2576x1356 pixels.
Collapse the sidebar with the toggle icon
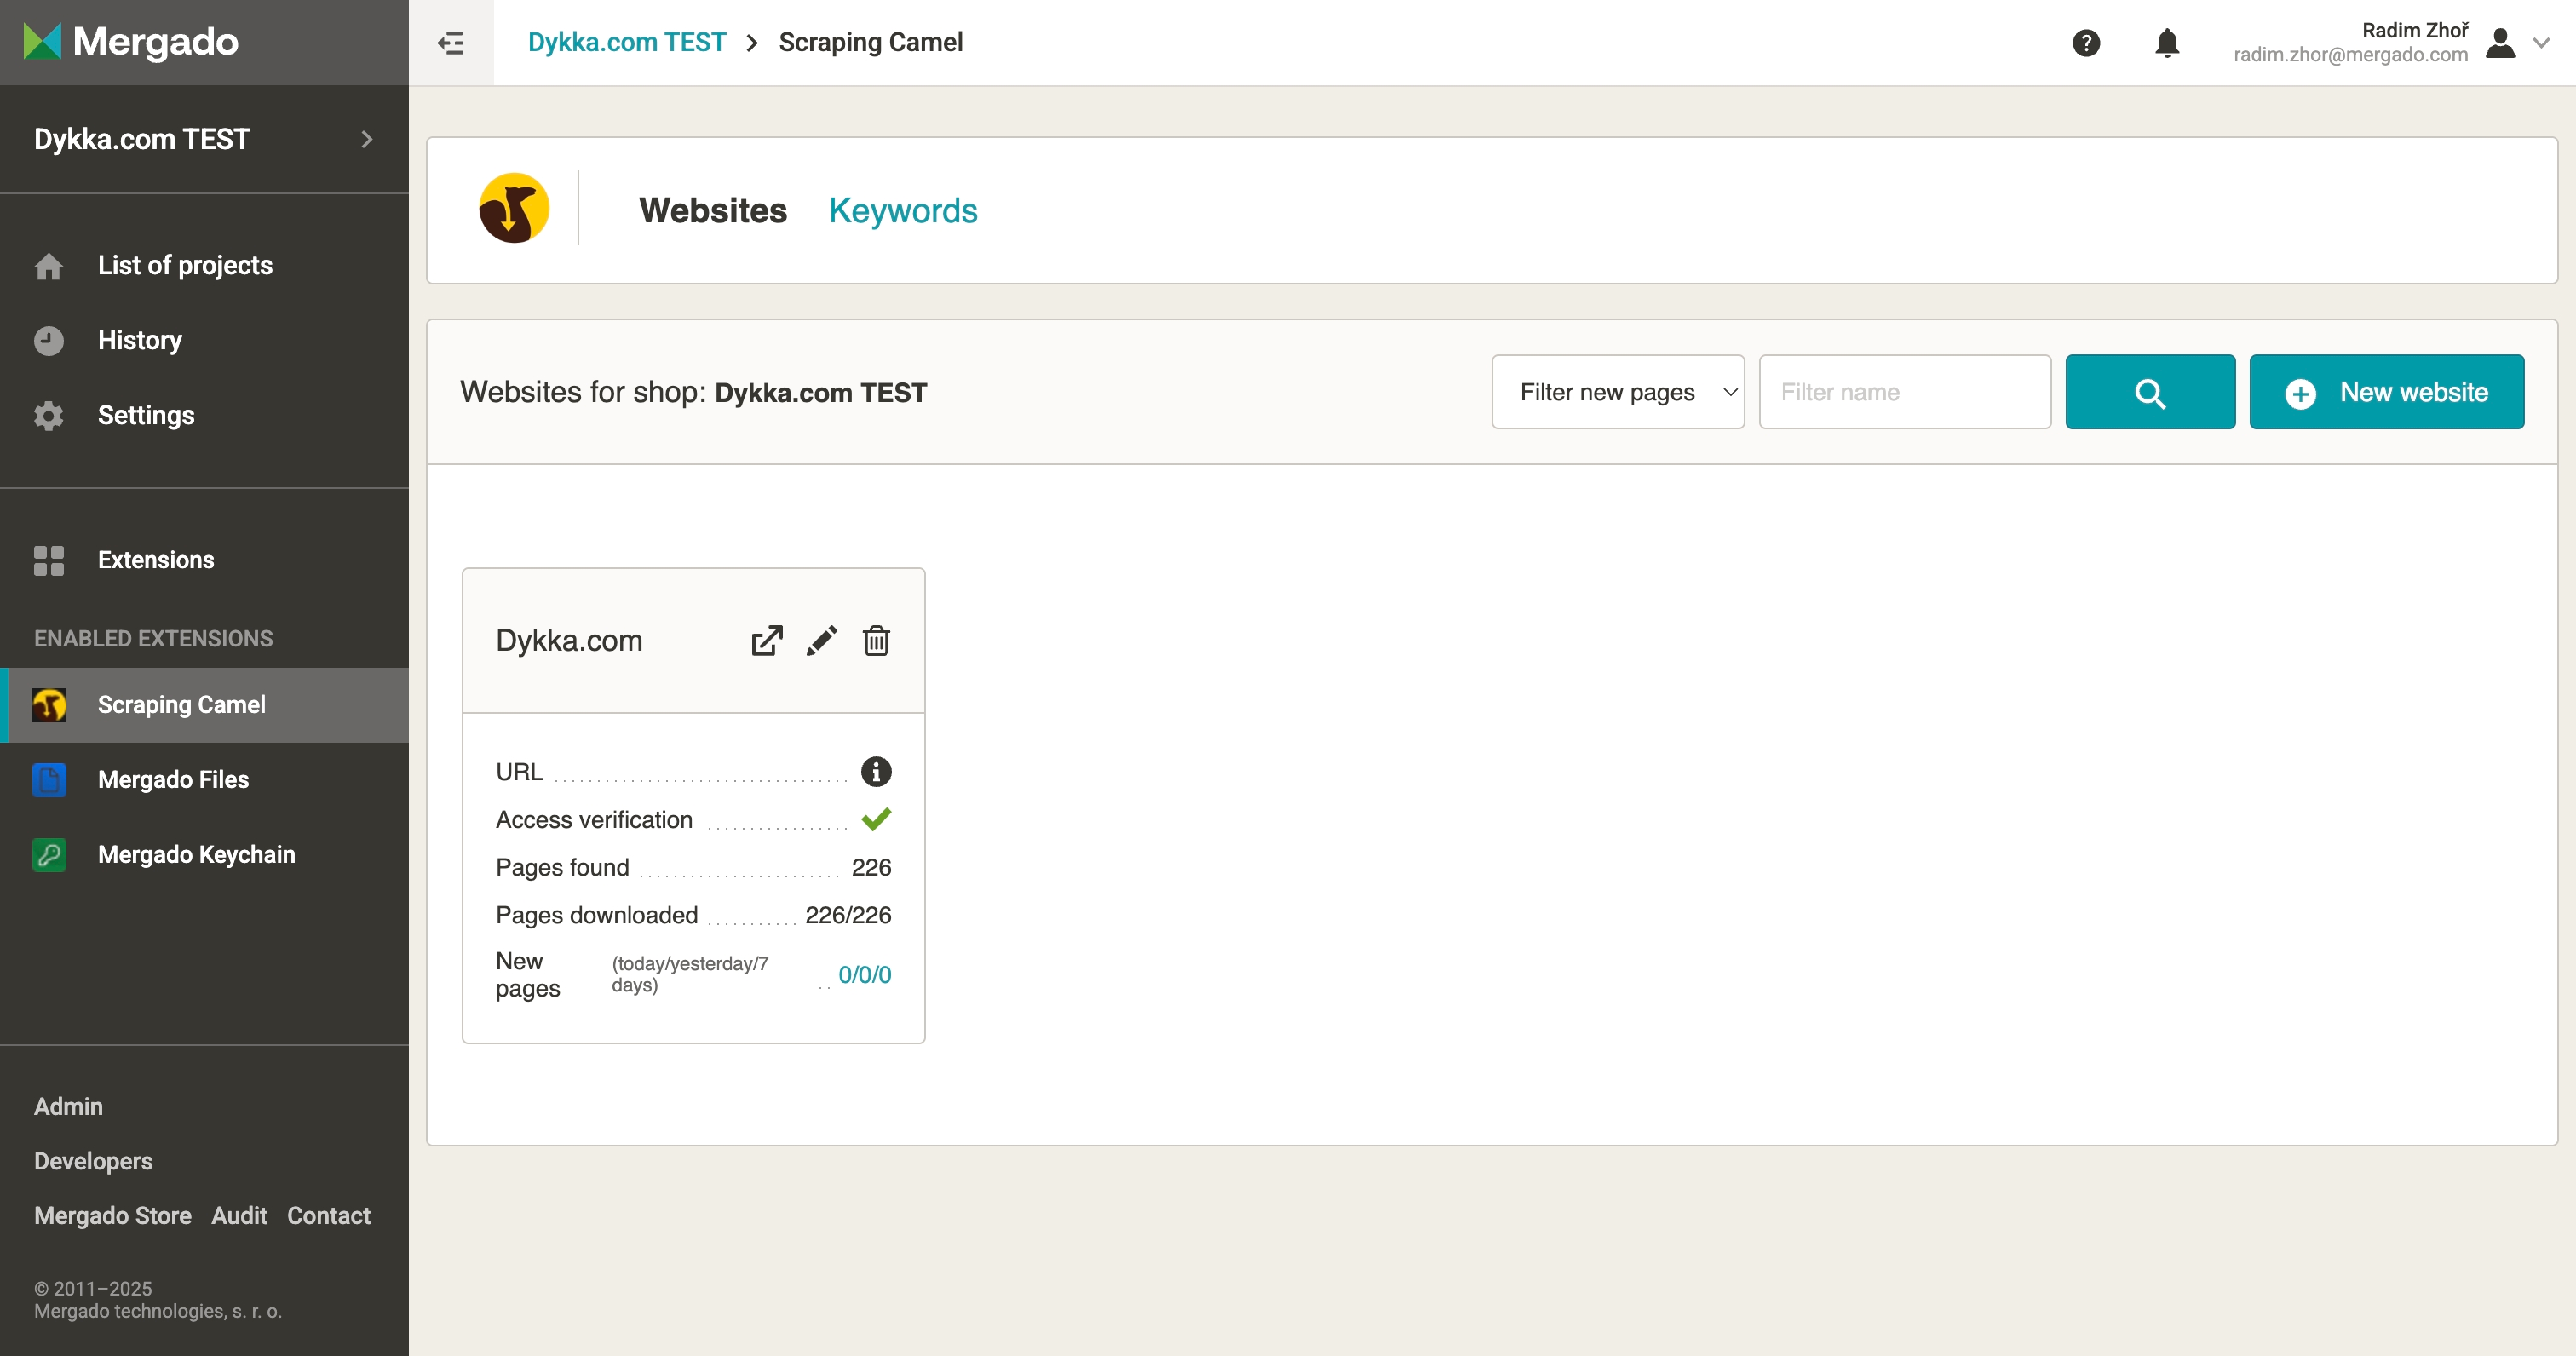pyautogui.click(x=451, y=42)
